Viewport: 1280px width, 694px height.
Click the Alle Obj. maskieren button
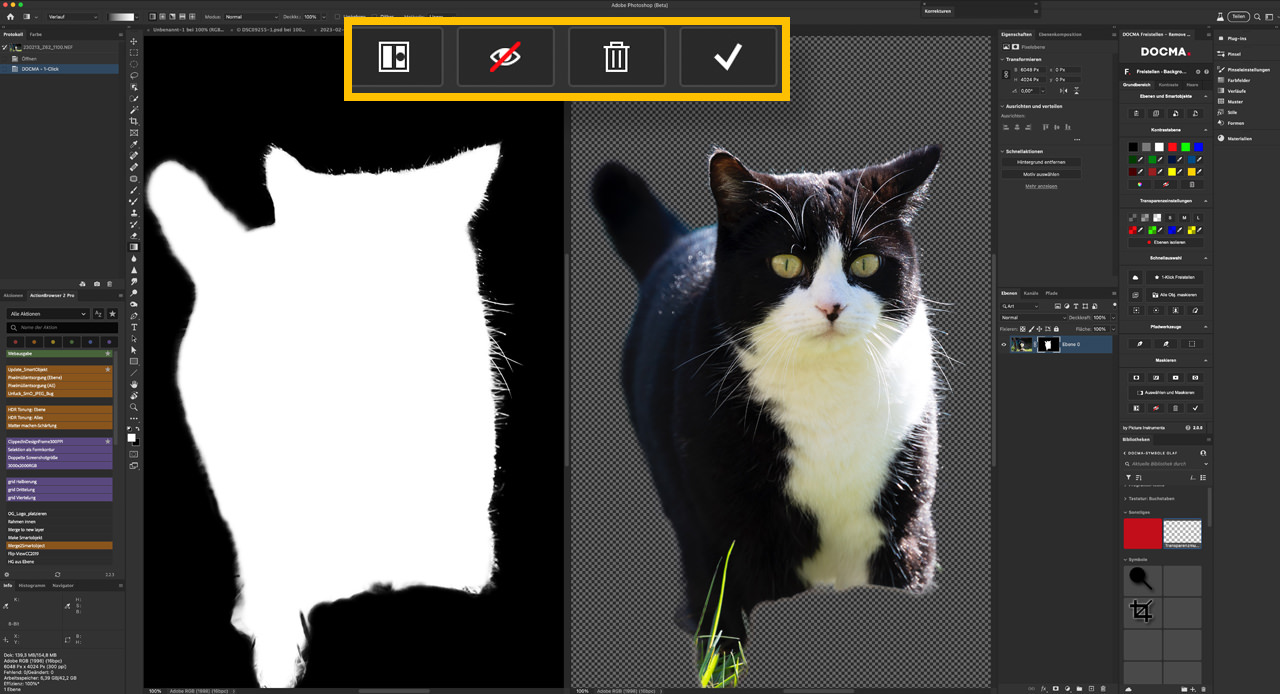coord(1175,295)
